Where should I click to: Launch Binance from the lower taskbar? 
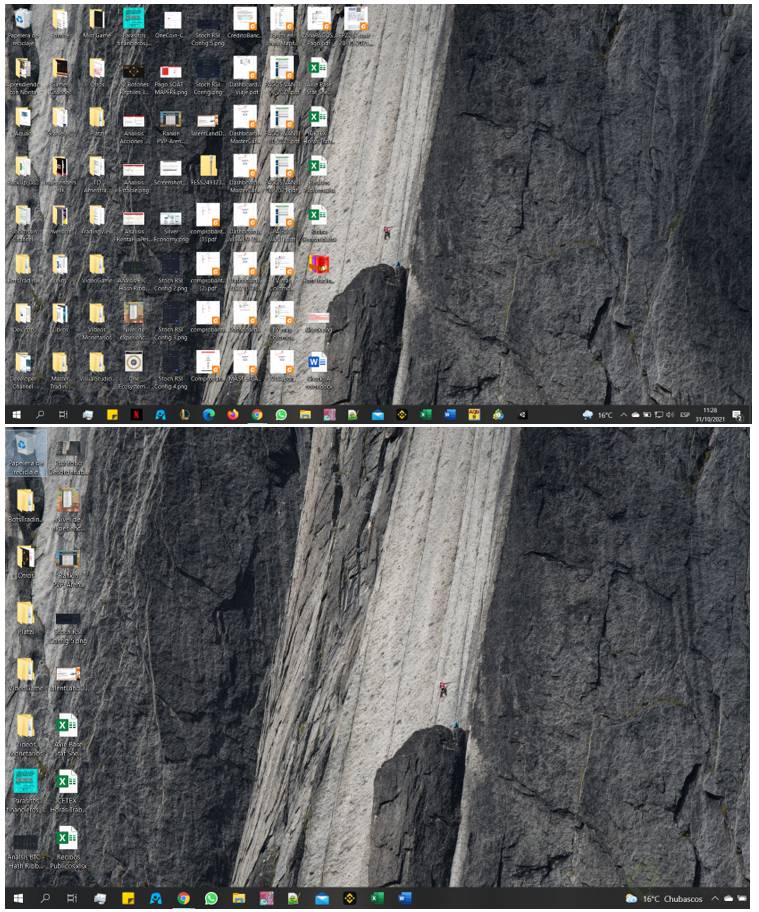349,898
